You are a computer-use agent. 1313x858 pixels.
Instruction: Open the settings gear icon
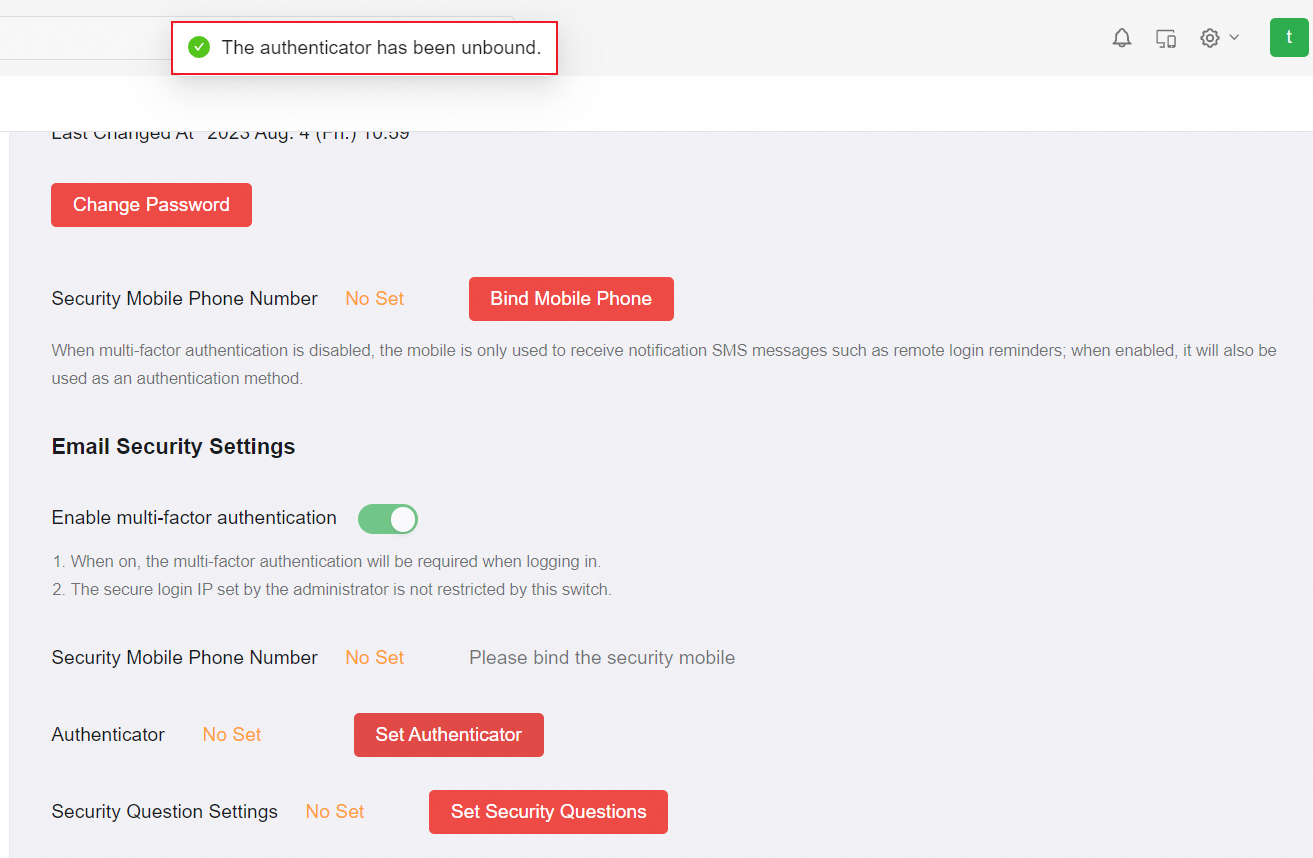click(1210, 38)
